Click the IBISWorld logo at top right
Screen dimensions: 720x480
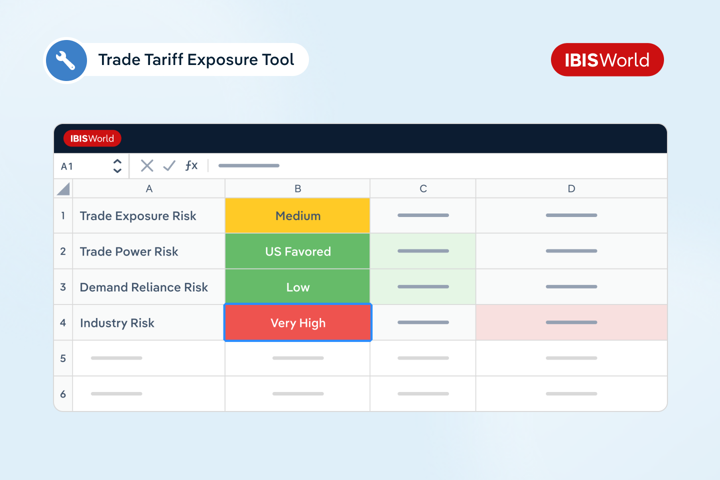point(607,60)
